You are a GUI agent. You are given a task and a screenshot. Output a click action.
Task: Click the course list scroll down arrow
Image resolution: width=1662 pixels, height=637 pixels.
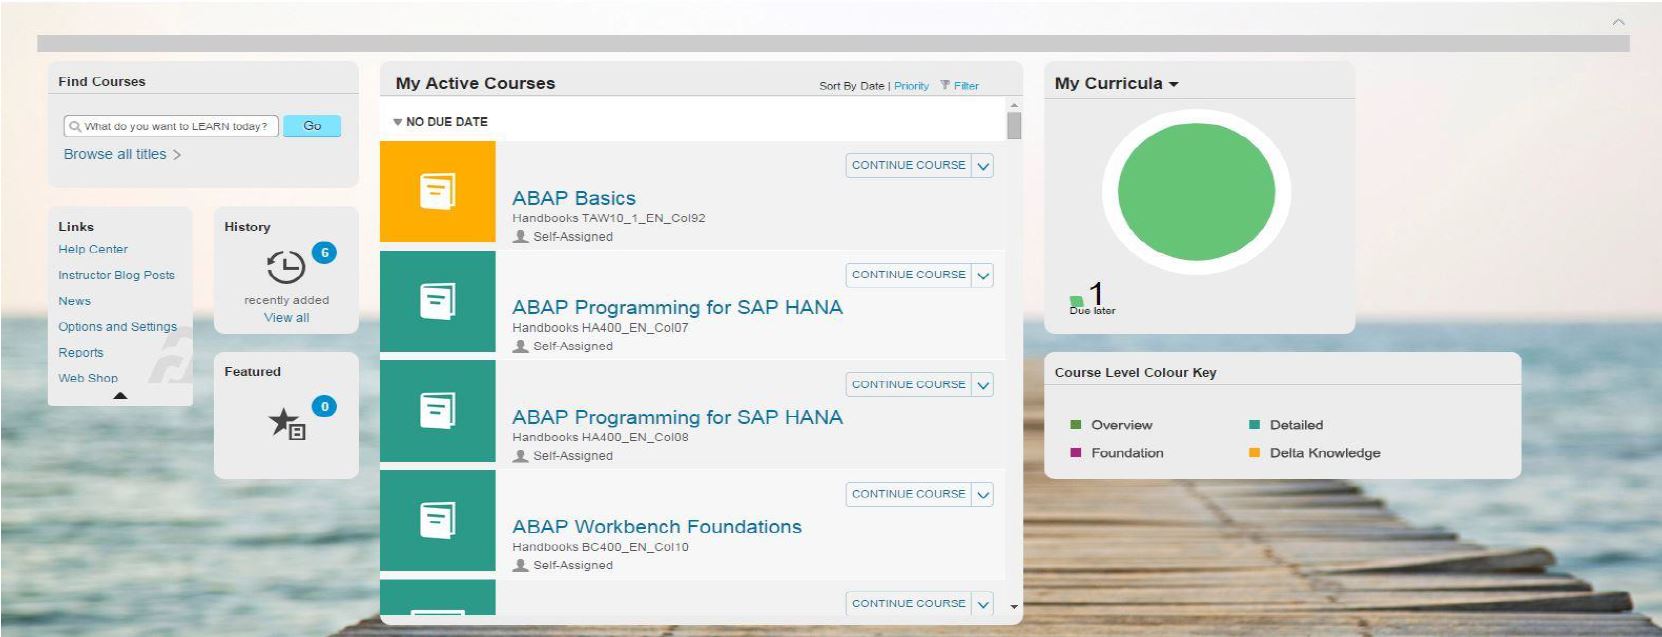point(1014,606)
